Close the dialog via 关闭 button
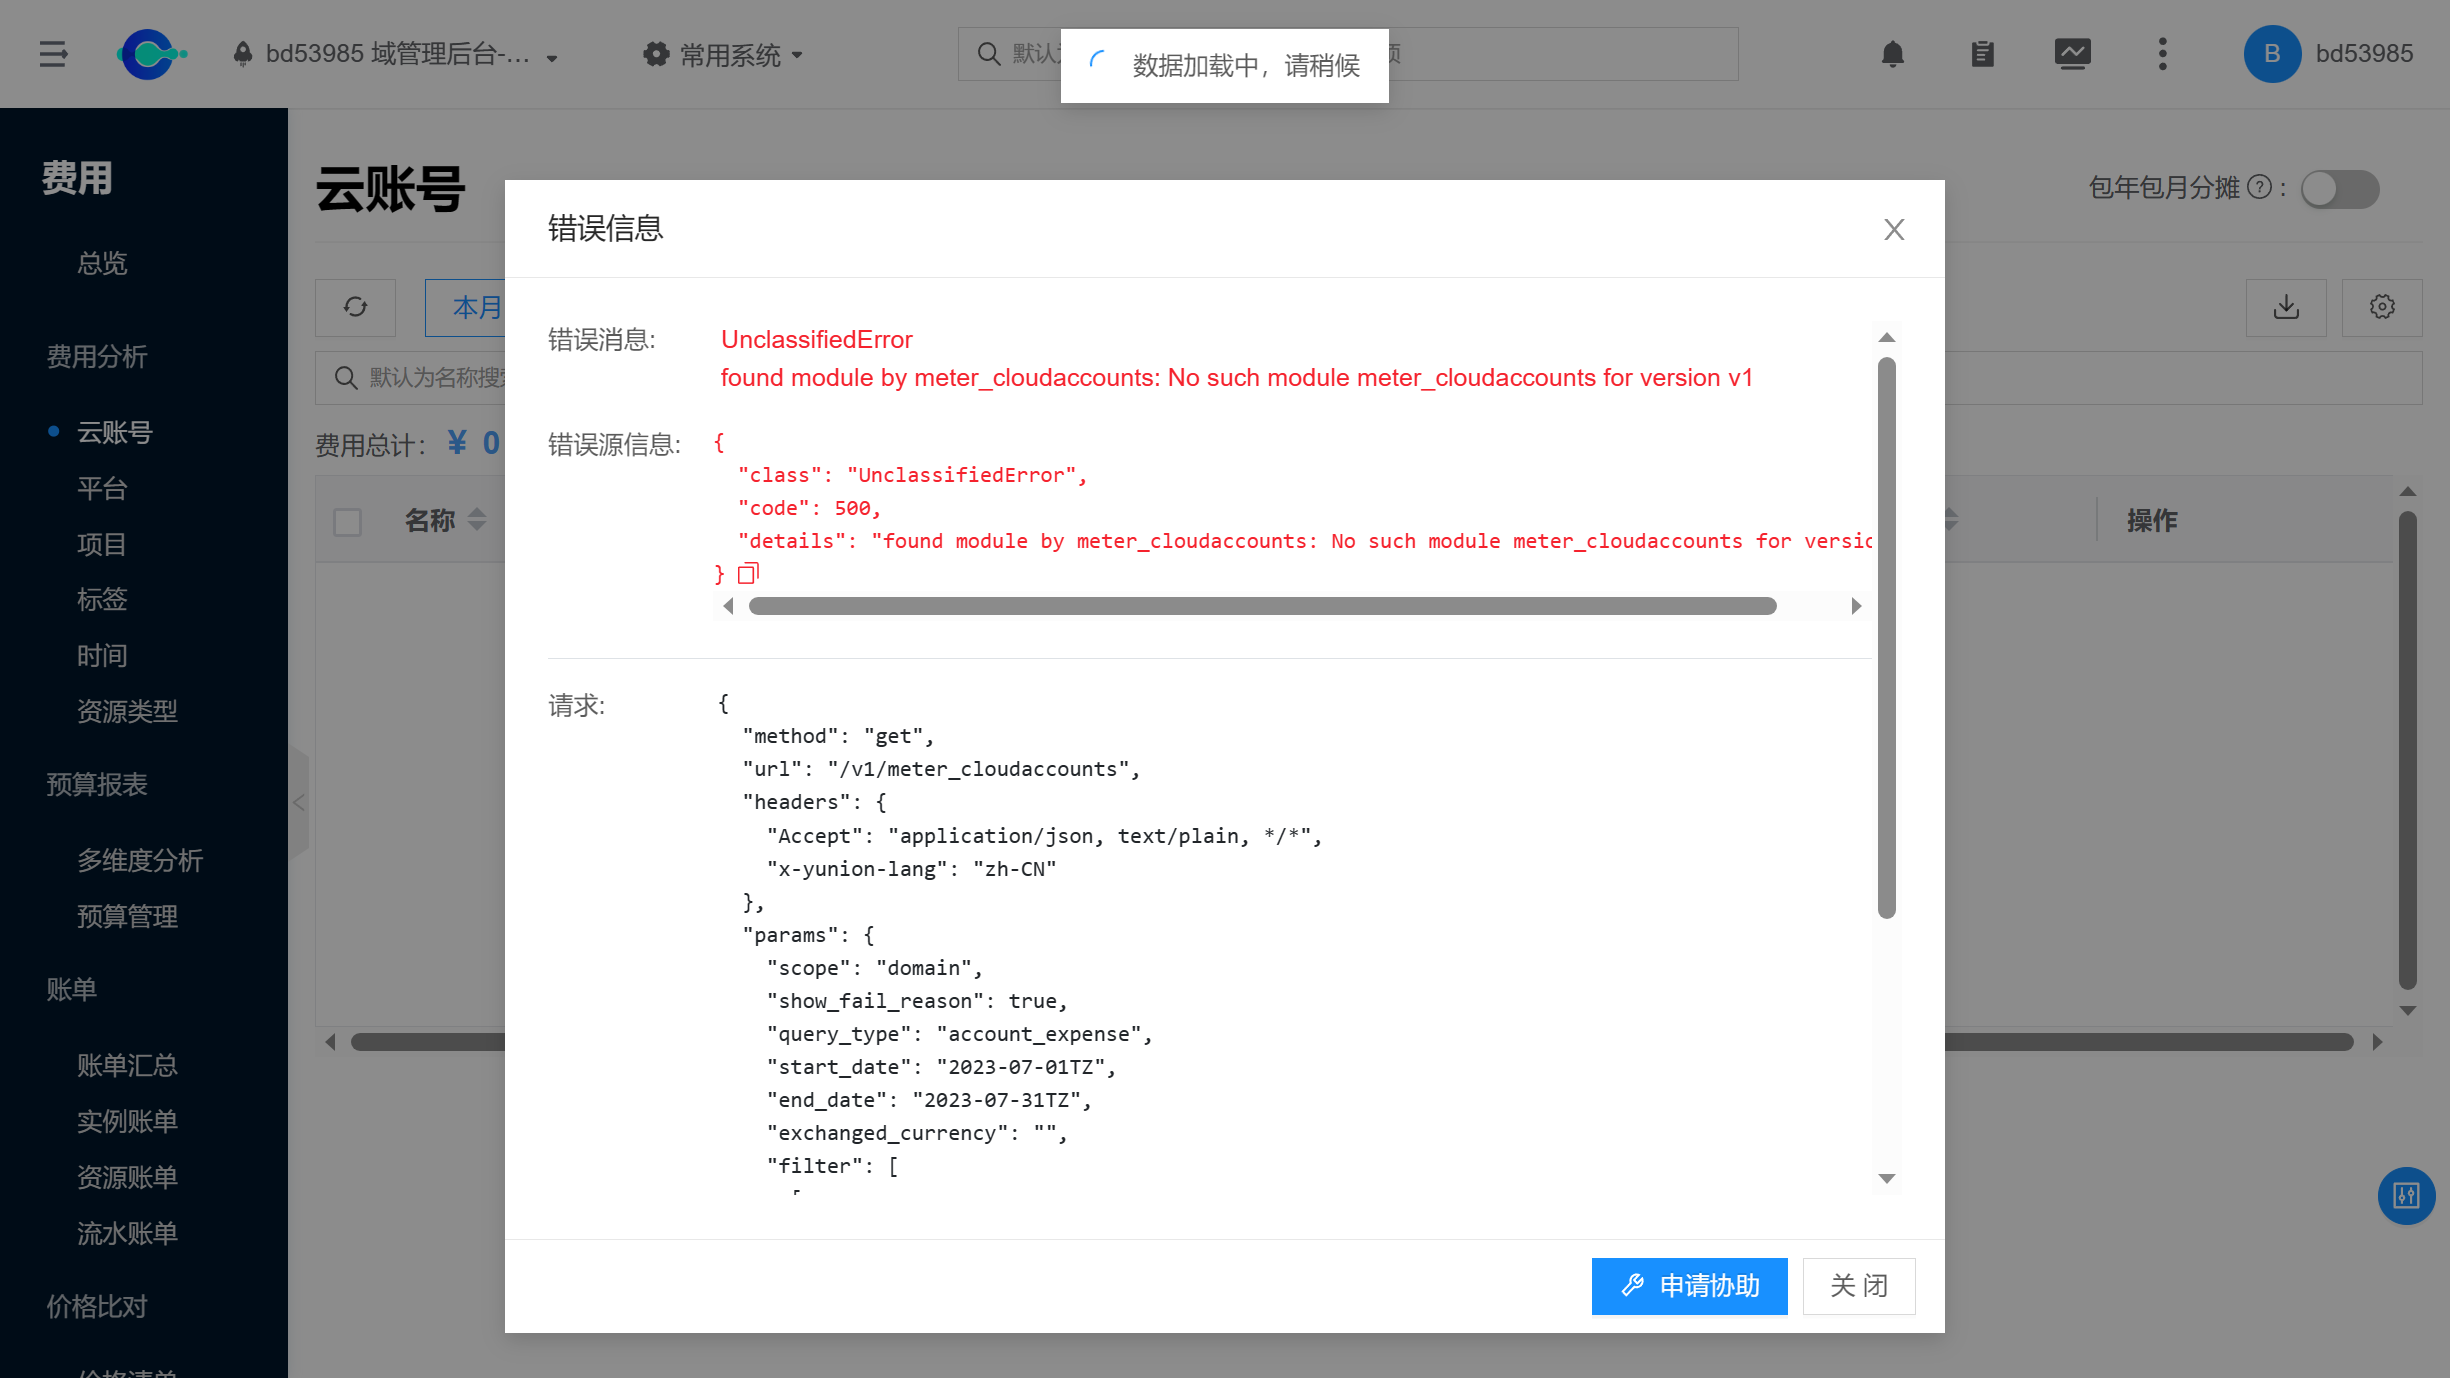 click(1858, 1286)
